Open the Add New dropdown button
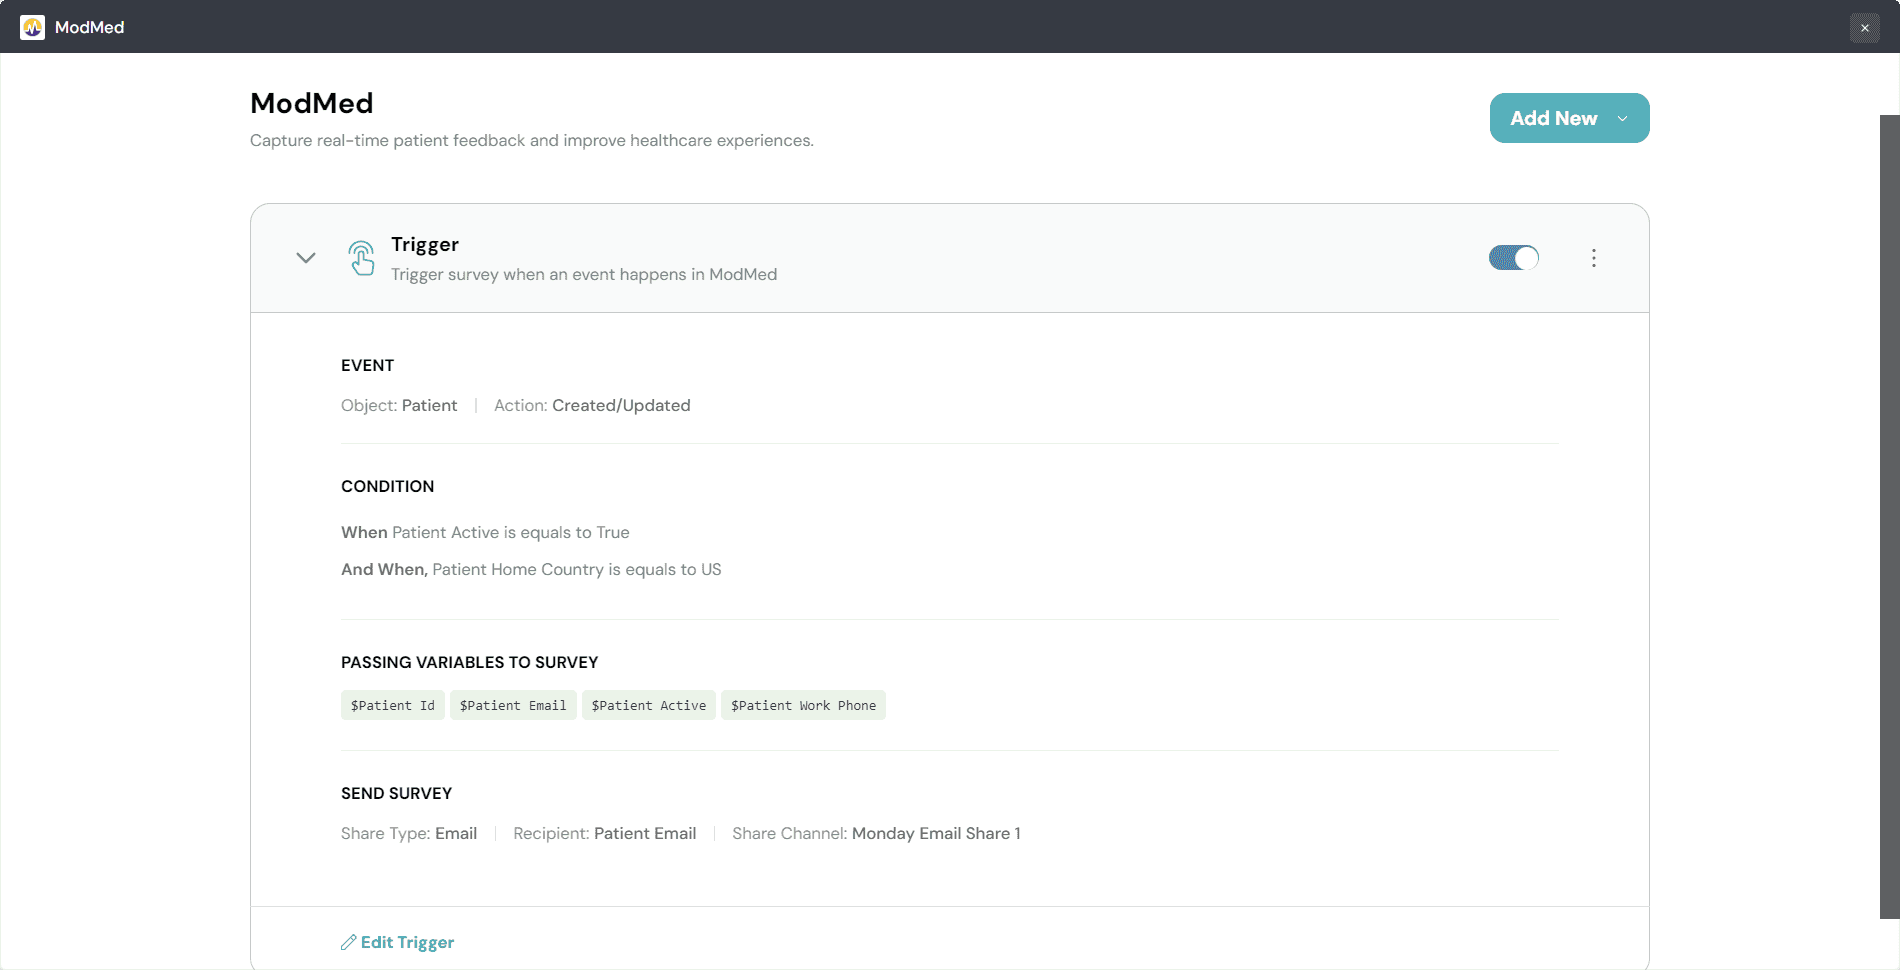The height and width of the screenshot is (970, 1900). pos(1569,118)
